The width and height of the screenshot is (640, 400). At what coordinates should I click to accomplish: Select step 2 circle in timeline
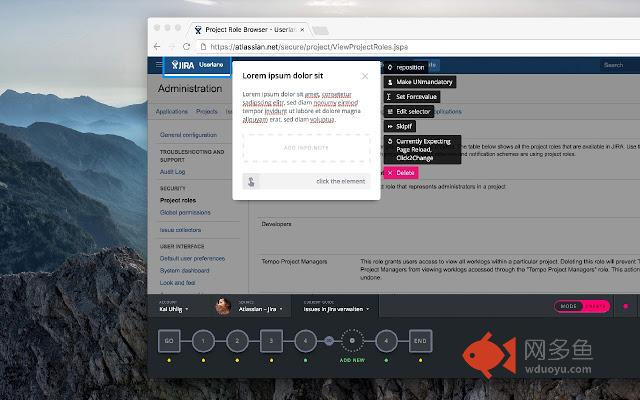237,341
